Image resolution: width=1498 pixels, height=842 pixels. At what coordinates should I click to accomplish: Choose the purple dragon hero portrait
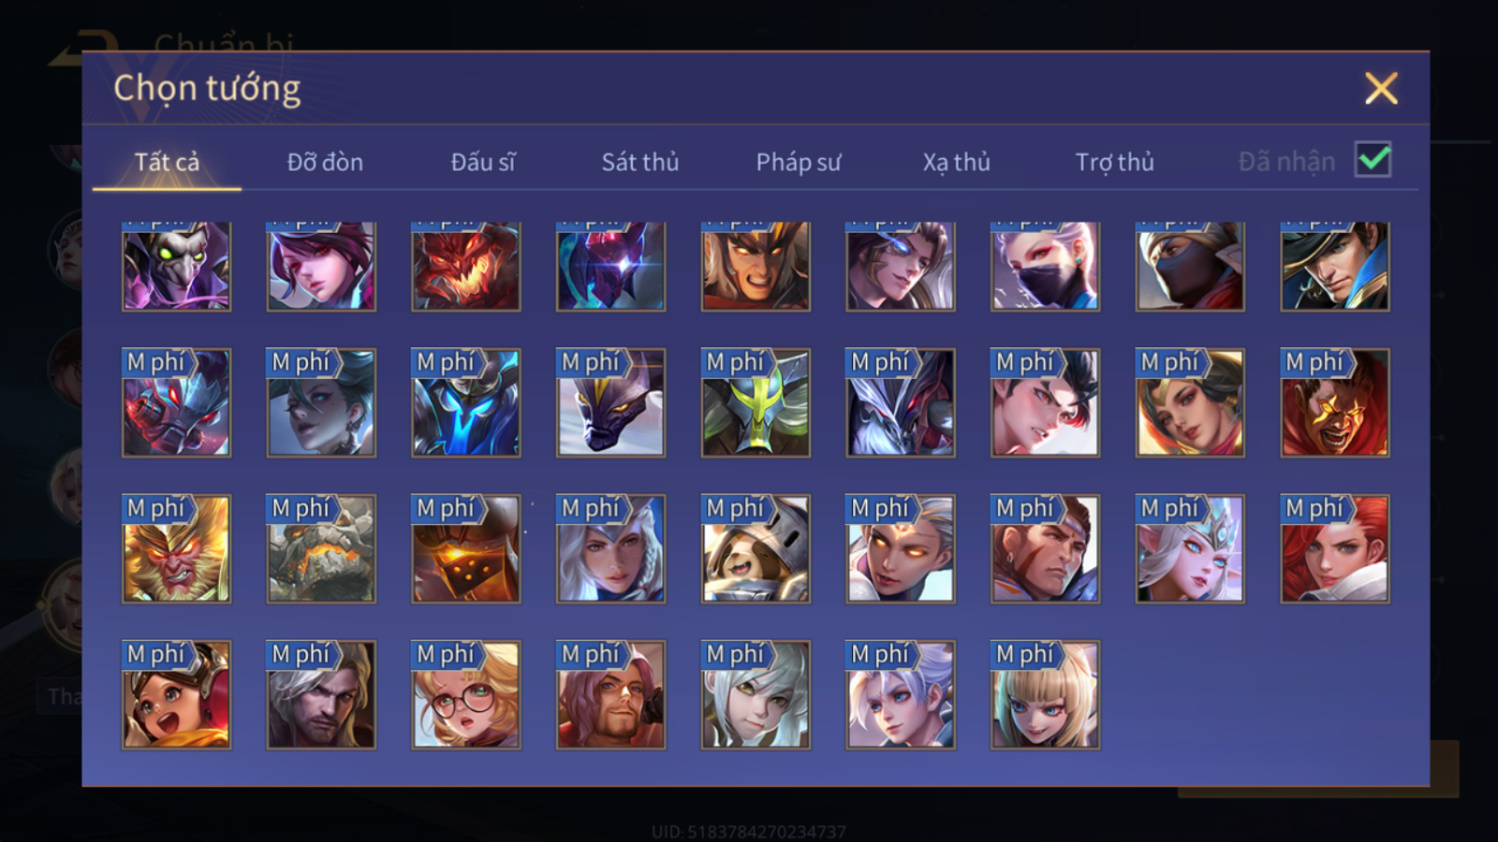[x=610, y=402]
